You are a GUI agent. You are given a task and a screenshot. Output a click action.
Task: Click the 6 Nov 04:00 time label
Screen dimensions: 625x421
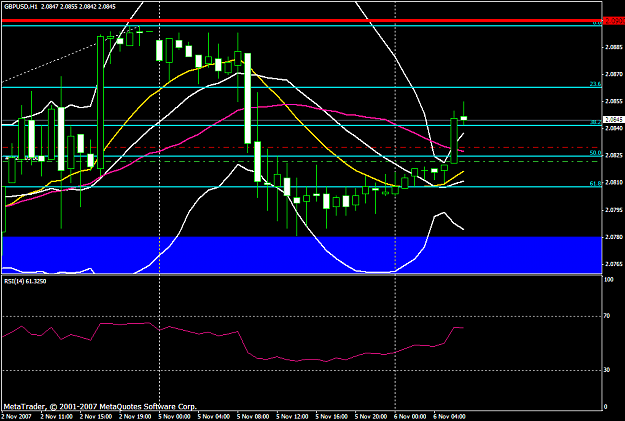coord(450,417)
